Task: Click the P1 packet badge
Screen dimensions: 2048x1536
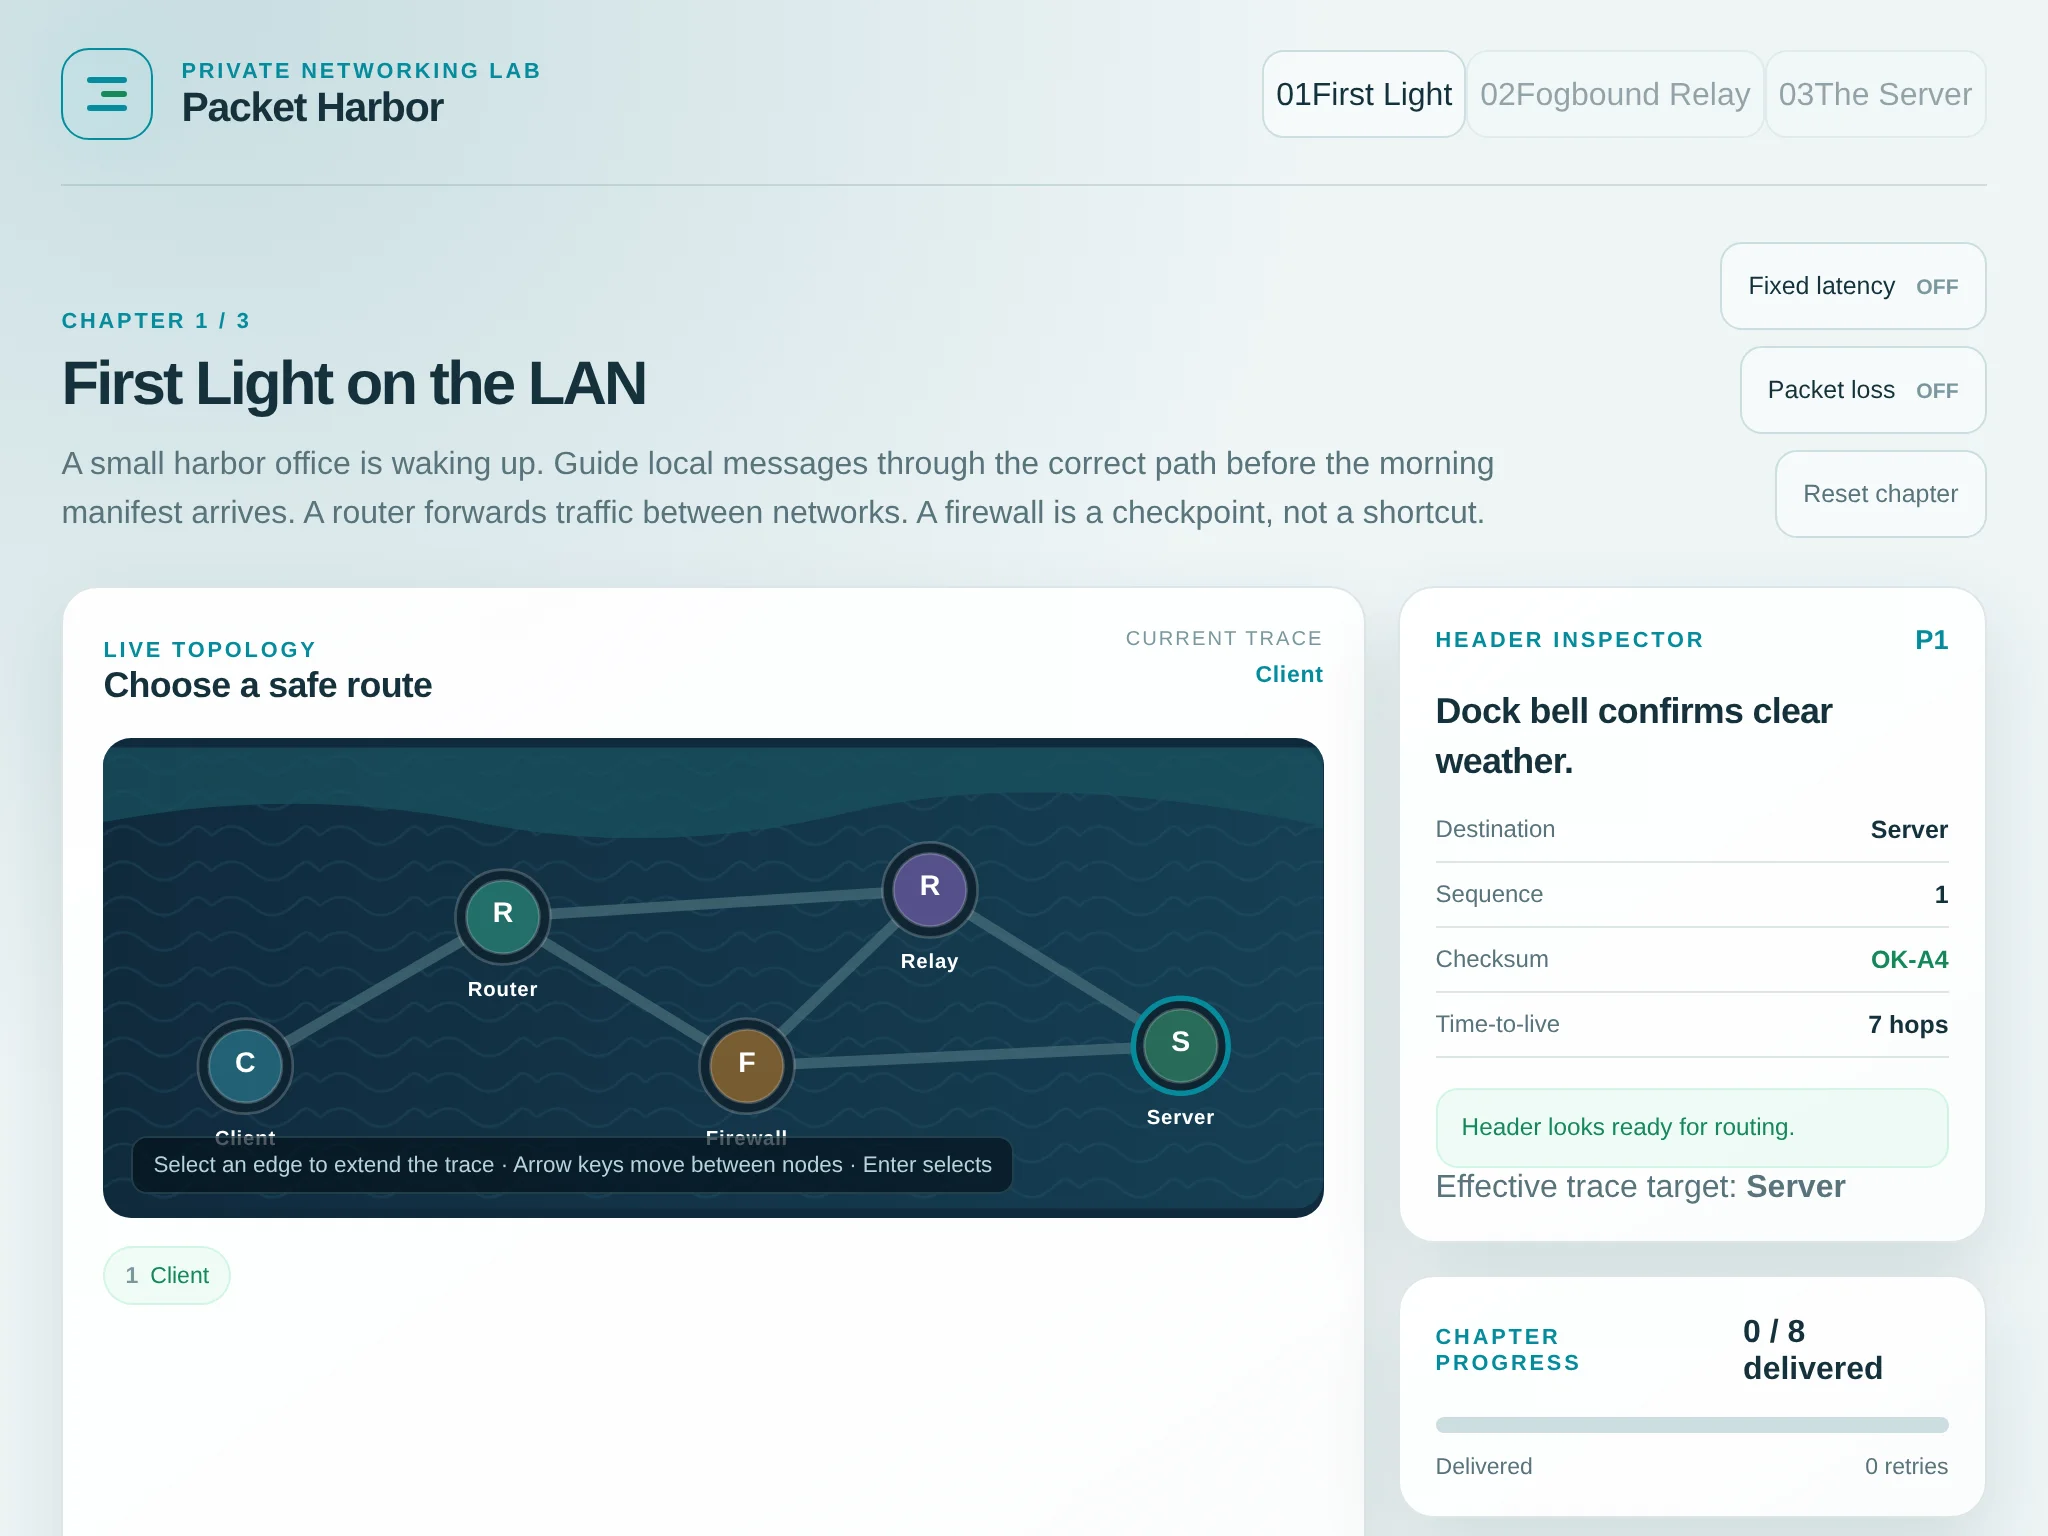Action: click(1931, 640)
